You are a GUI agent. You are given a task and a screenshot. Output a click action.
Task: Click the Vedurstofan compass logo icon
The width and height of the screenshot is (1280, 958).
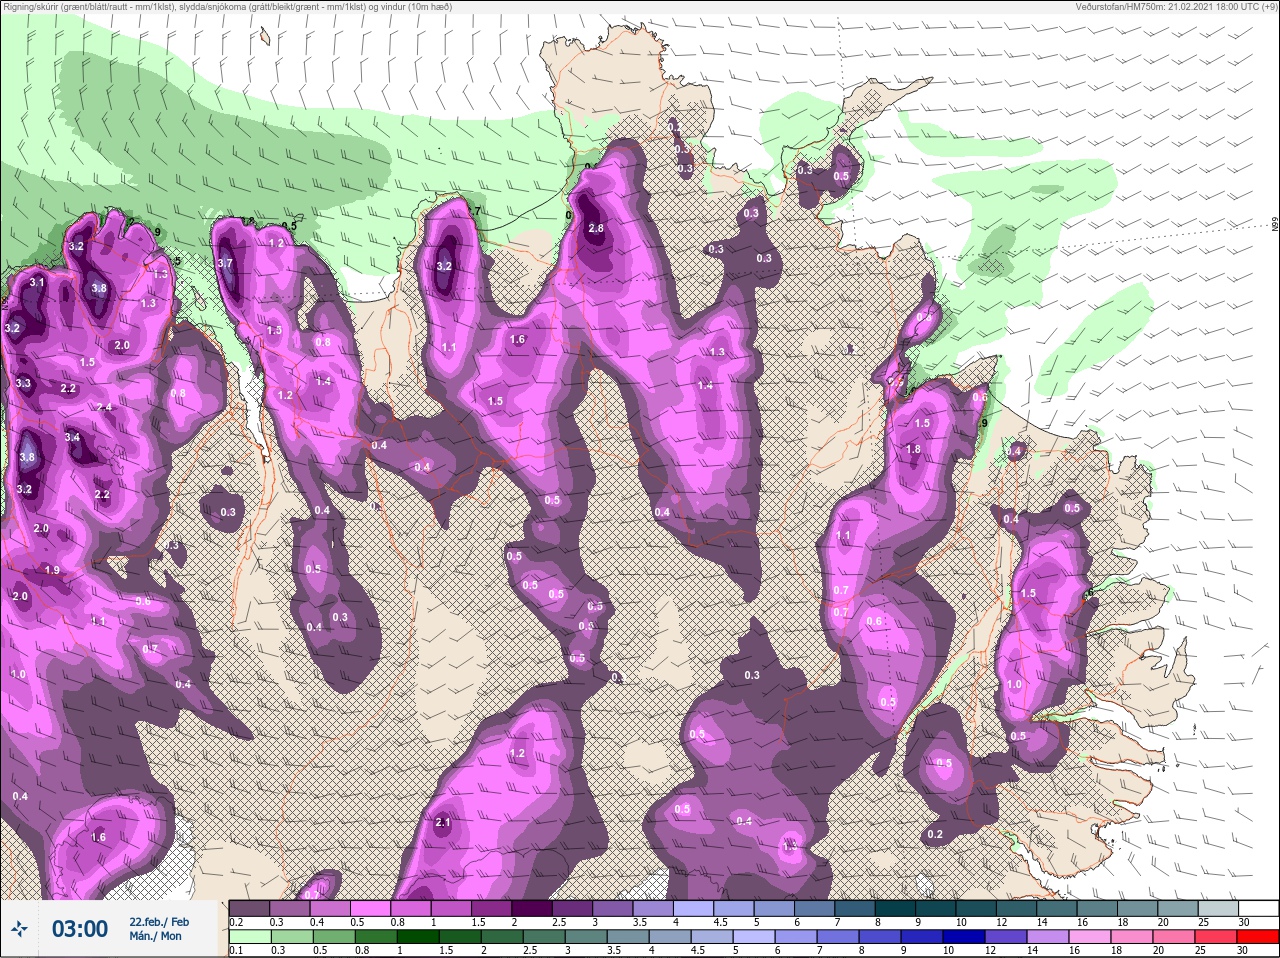[20, 930]
